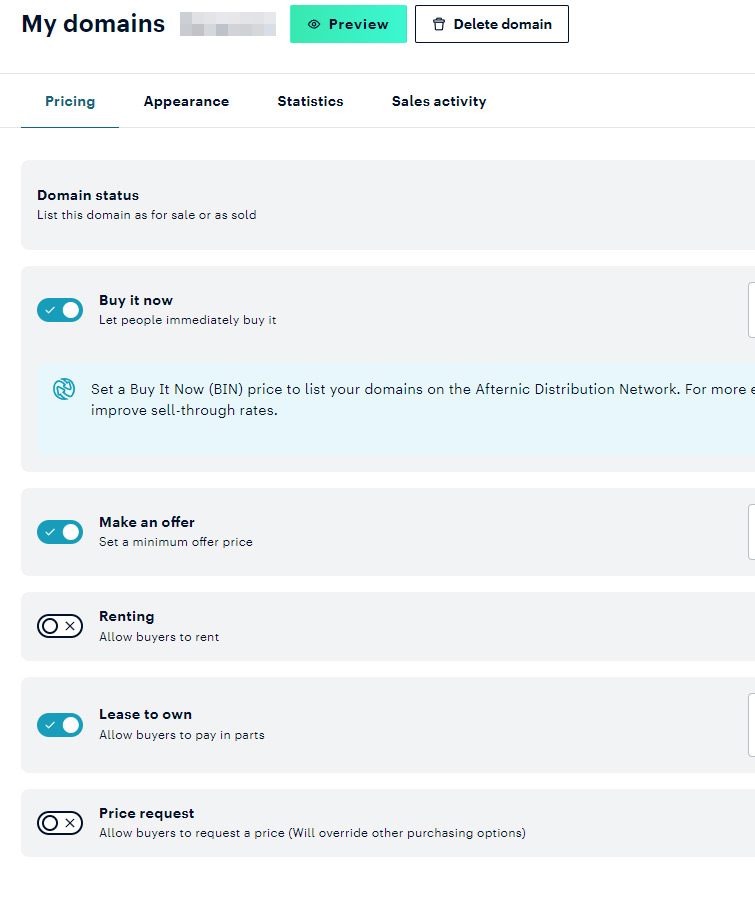Click the blurred domain name beside My domains

[228, 24]
